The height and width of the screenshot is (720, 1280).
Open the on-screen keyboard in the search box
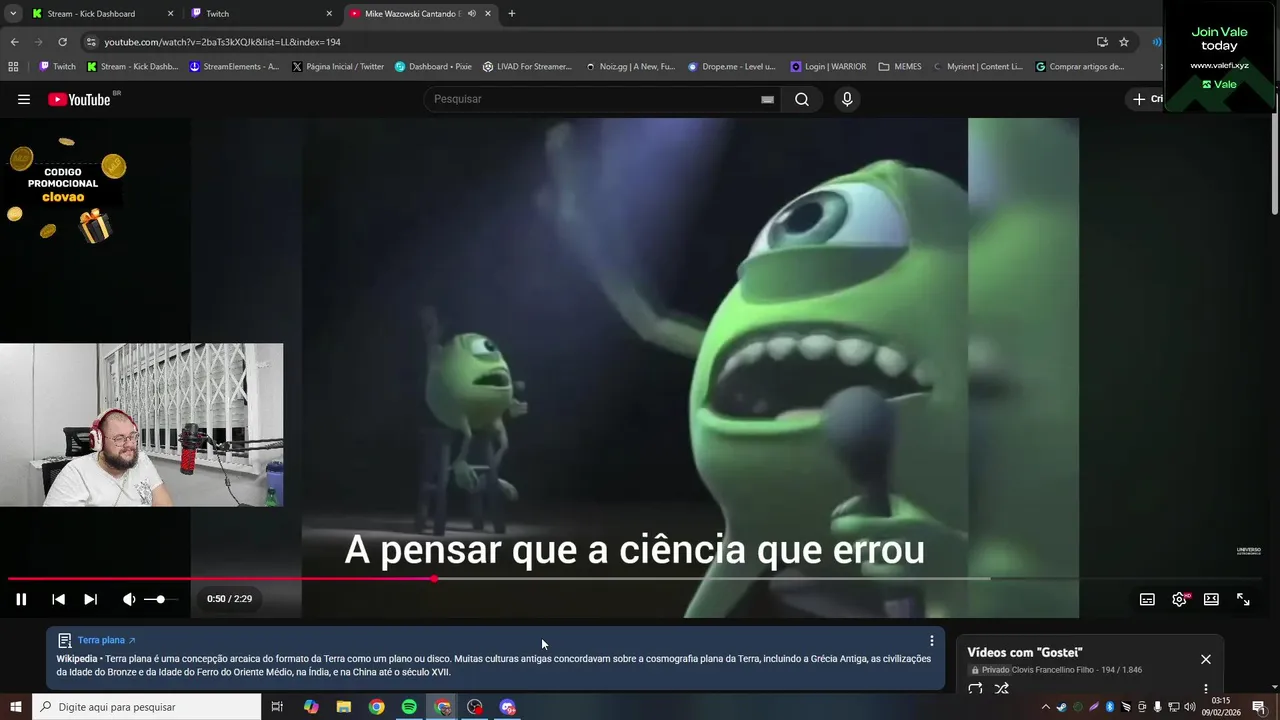tap(767, 99)
